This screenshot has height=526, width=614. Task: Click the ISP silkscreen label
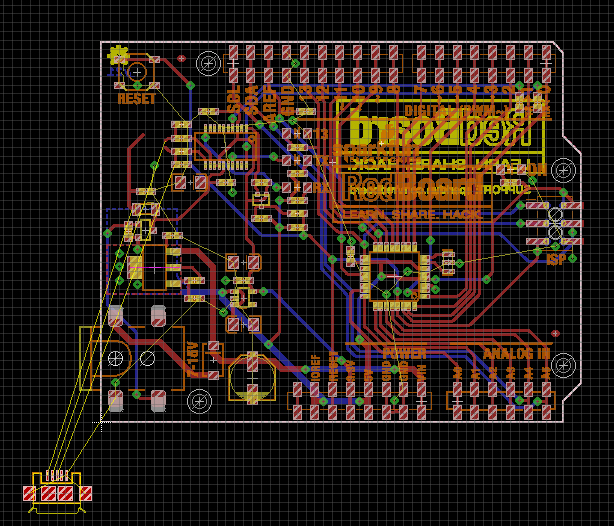coord(556,259)
